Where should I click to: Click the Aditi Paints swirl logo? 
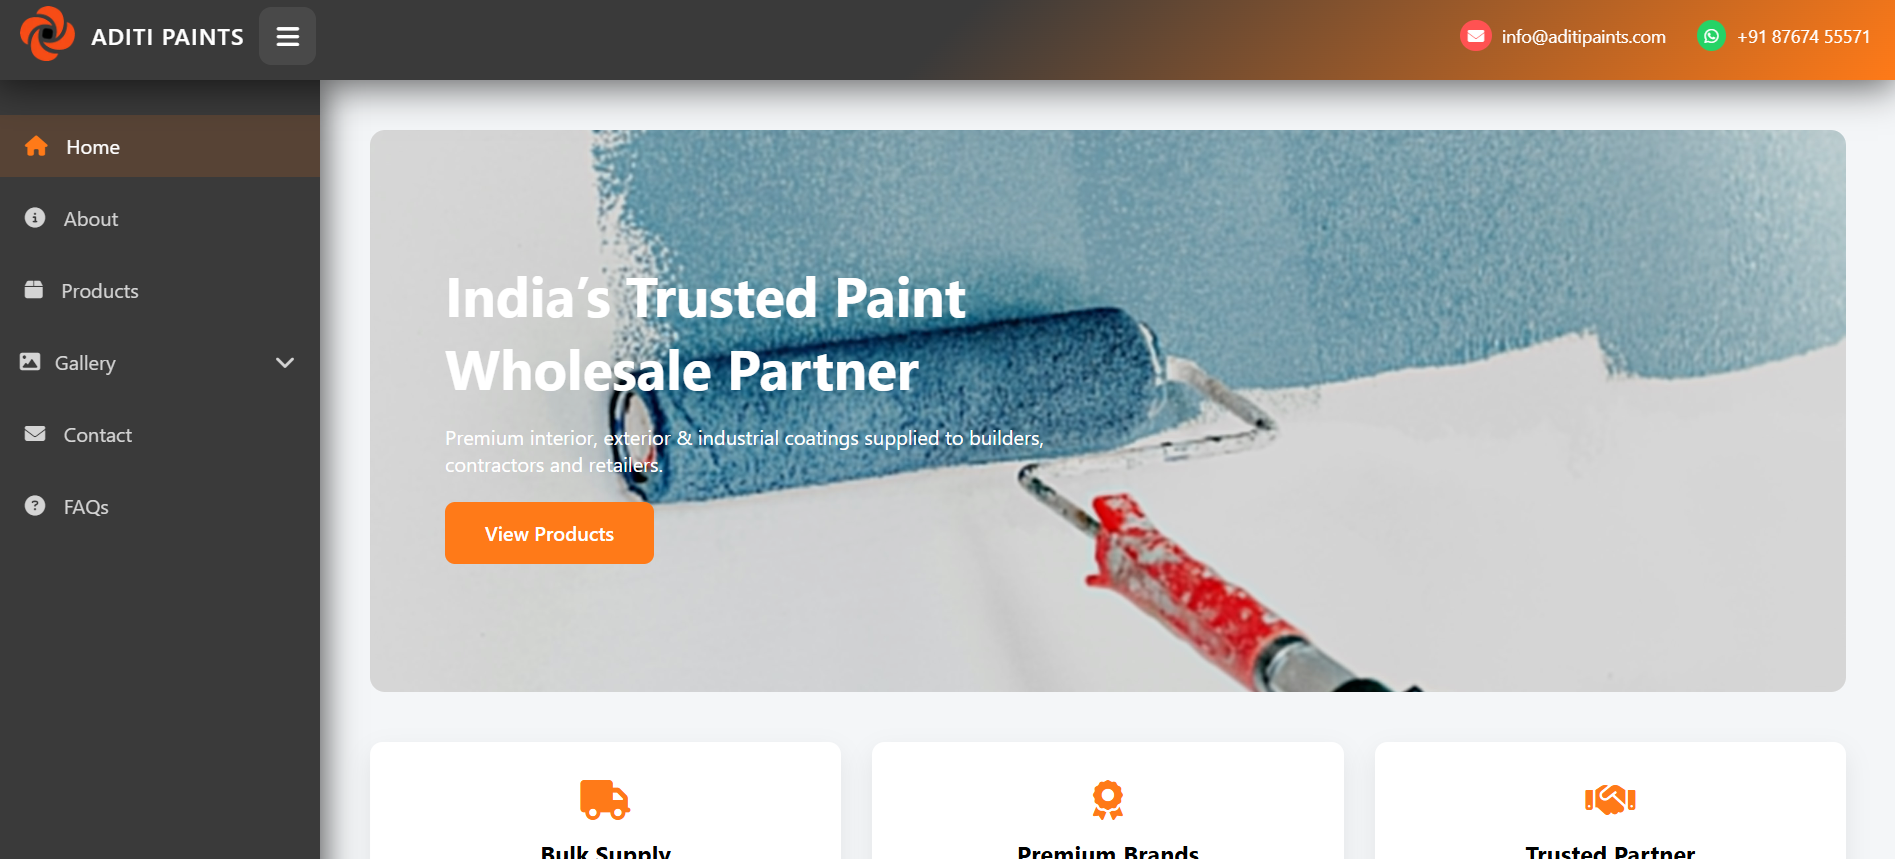tap(47, 34)
